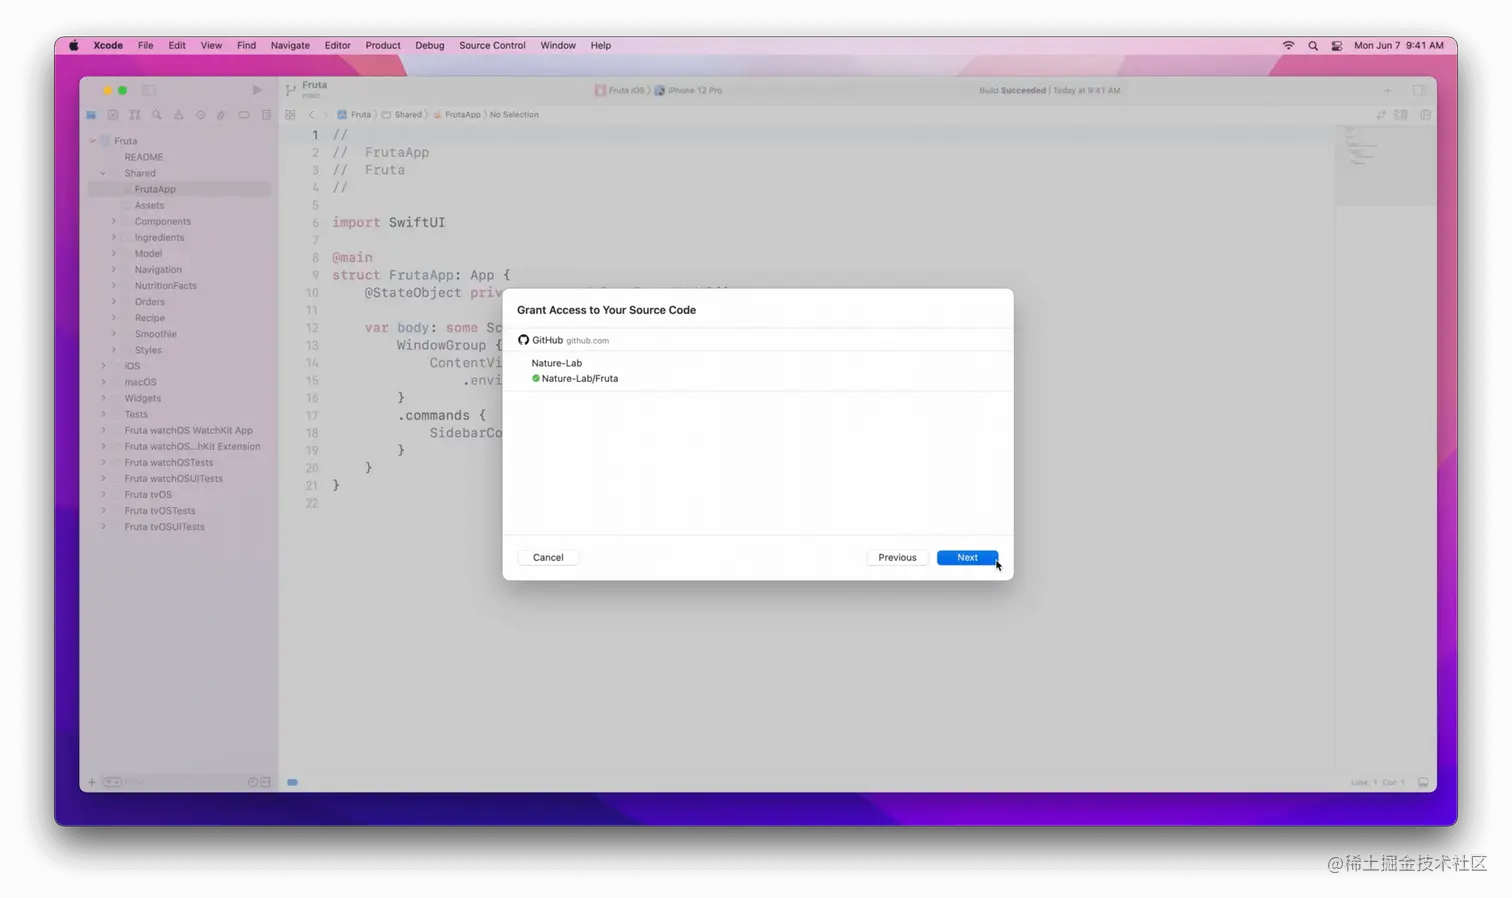Screen dimensions: 1512x898
Task: Open the related items grid menu
Action: [x=290, y=115]
